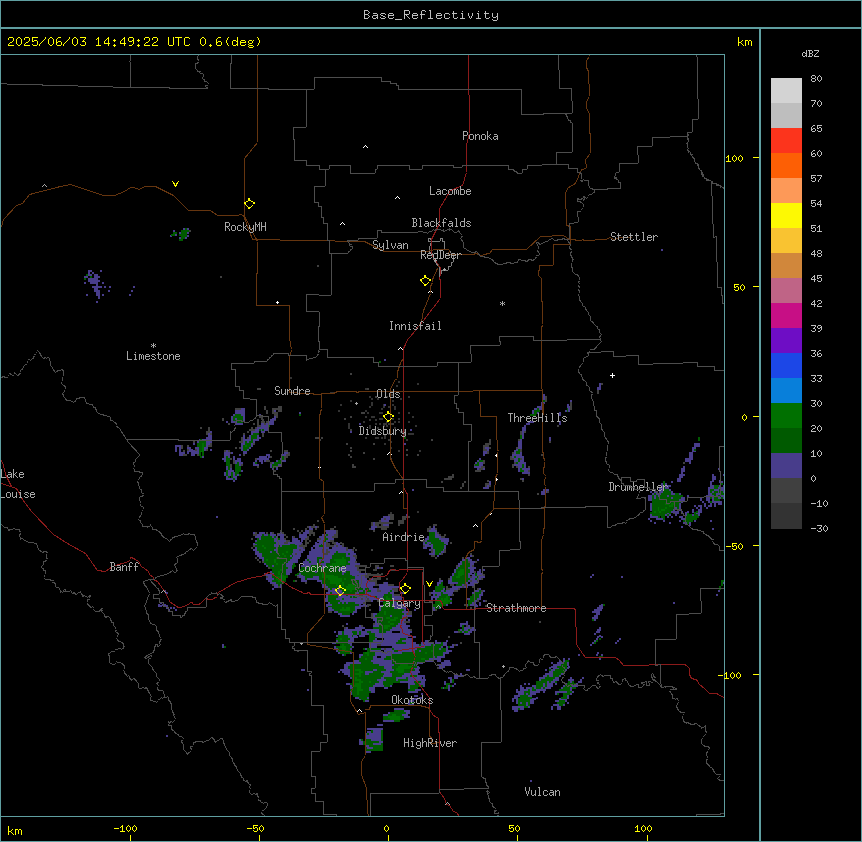Click the yellow V marker east of Calgary
862x842 pixels.
(x=429, y=584)
